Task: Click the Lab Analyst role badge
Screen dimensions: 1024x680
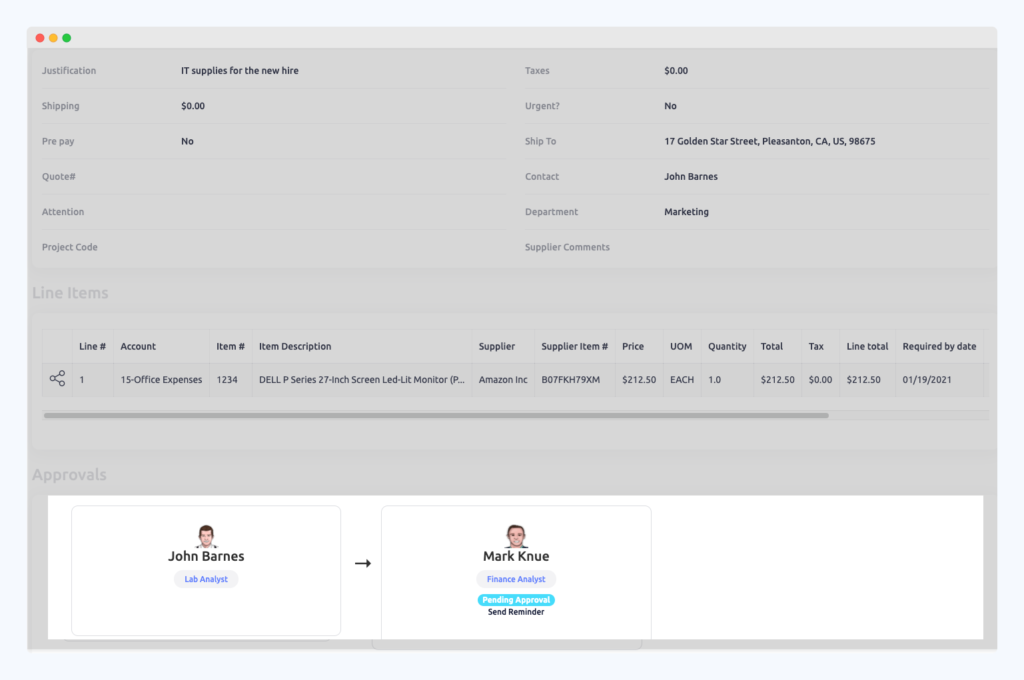Action: (x=205, y=578)
